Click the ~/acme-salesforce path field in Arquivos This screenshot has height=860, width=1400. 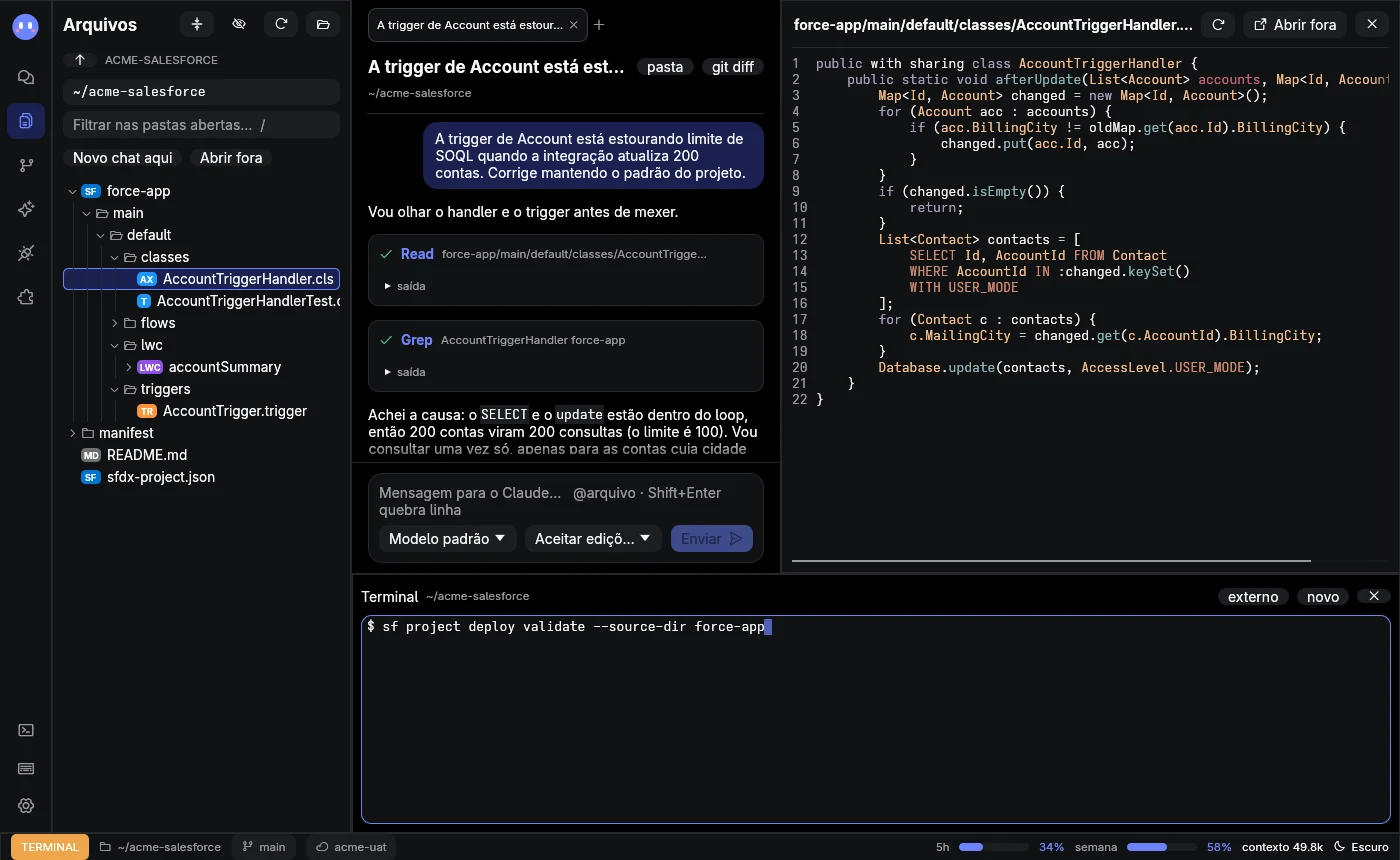[201, 91]
